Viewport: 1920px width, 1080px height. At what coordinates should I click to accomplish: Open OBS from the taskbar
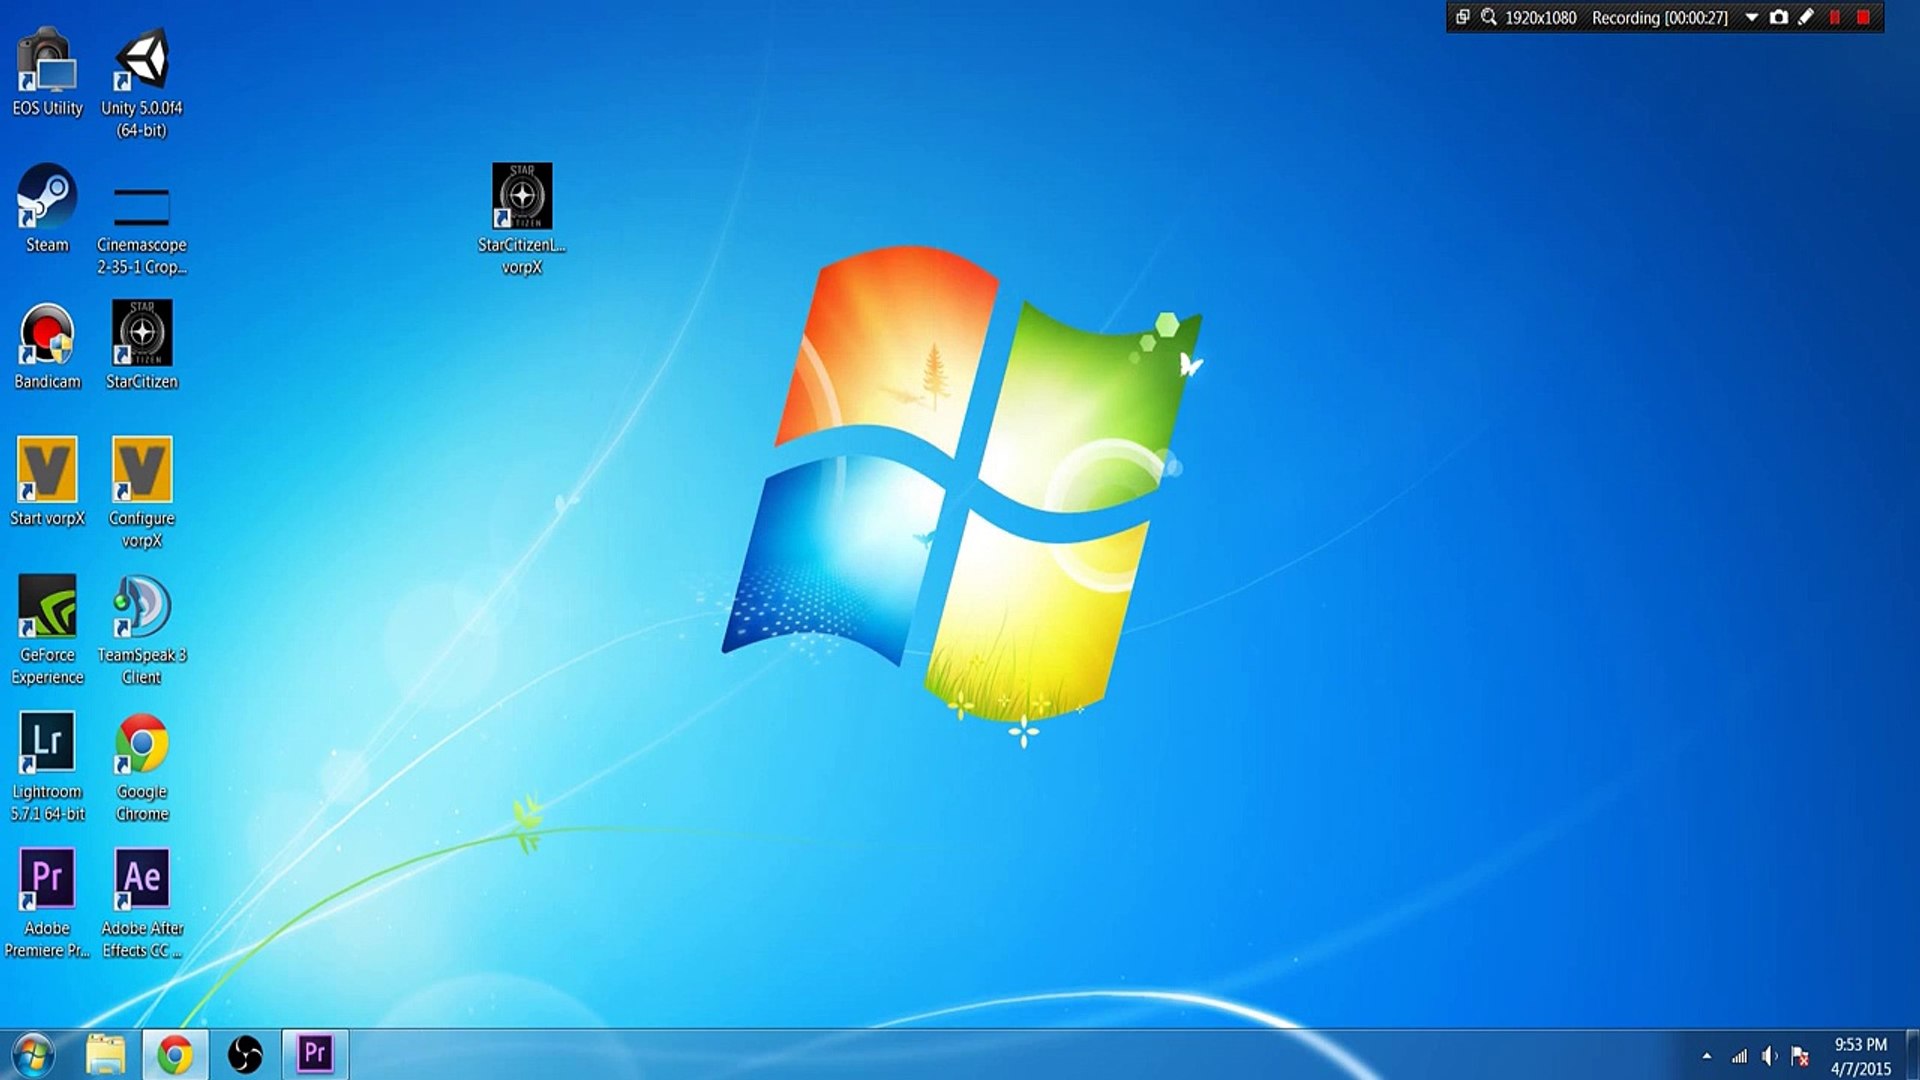click(x=245, y=1054)
